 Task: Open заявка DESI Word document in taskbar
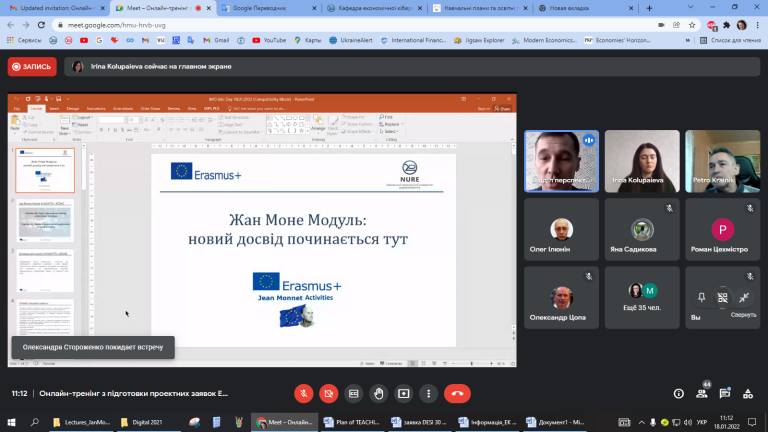click(419, 422)
